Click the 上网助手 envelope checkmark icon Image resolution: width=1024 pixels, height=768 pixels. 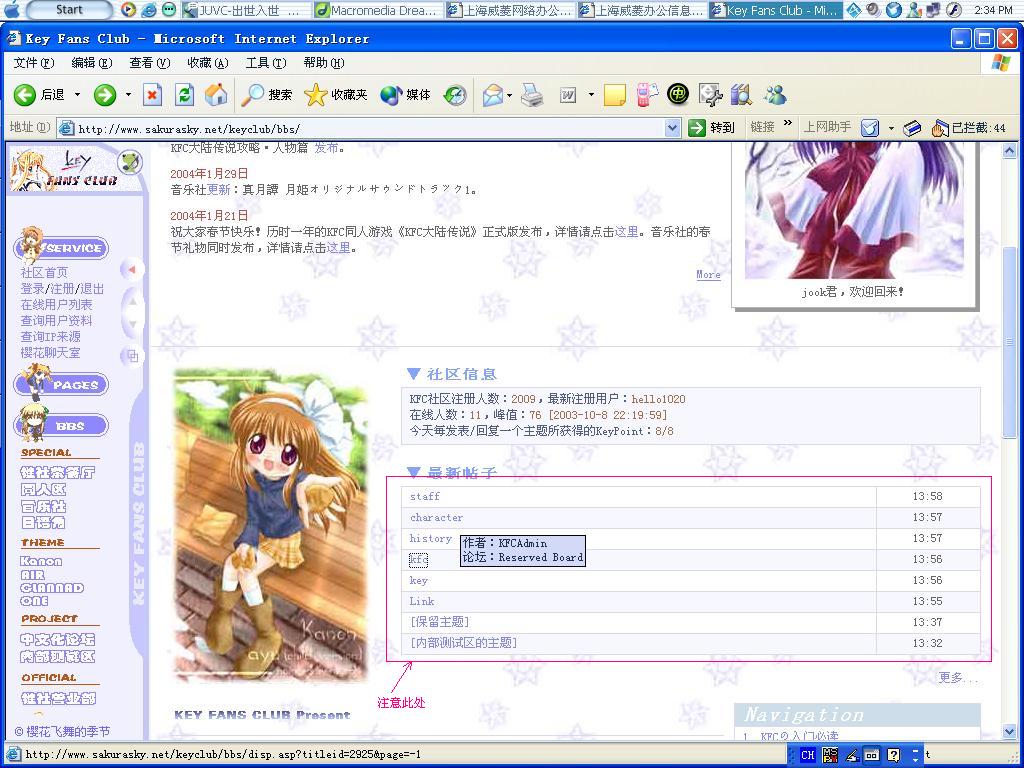coord(871,128)
